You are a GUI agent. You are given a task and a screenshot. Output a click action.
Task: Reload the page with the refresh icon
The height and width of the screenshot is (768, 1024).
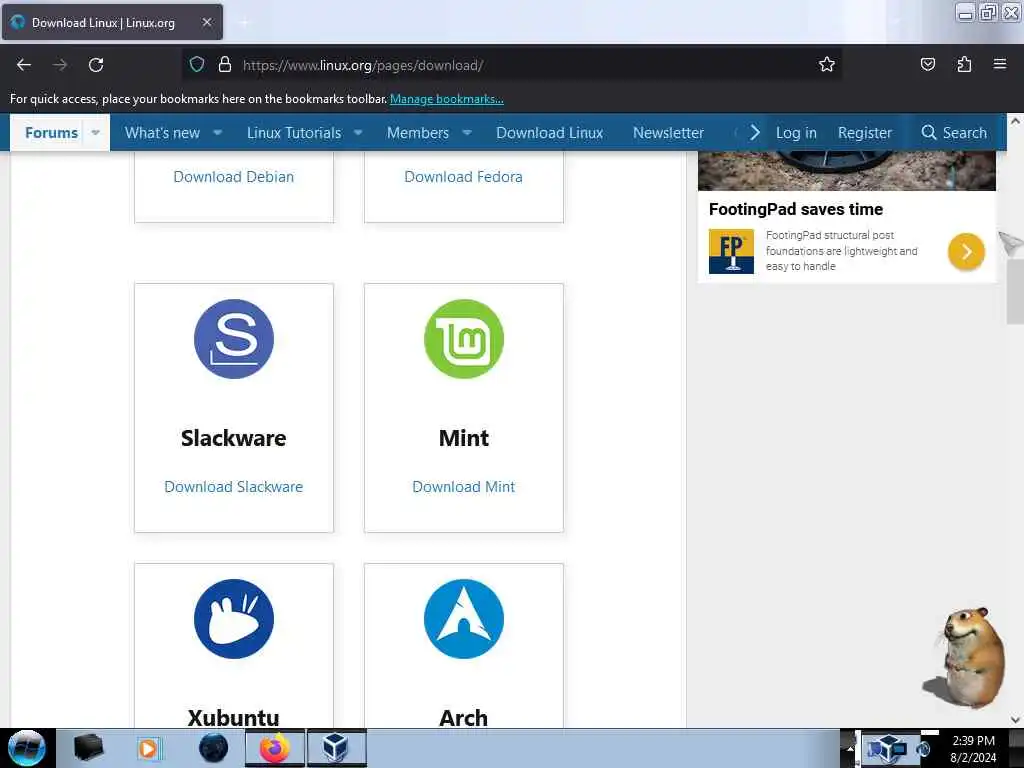point(96,65)
